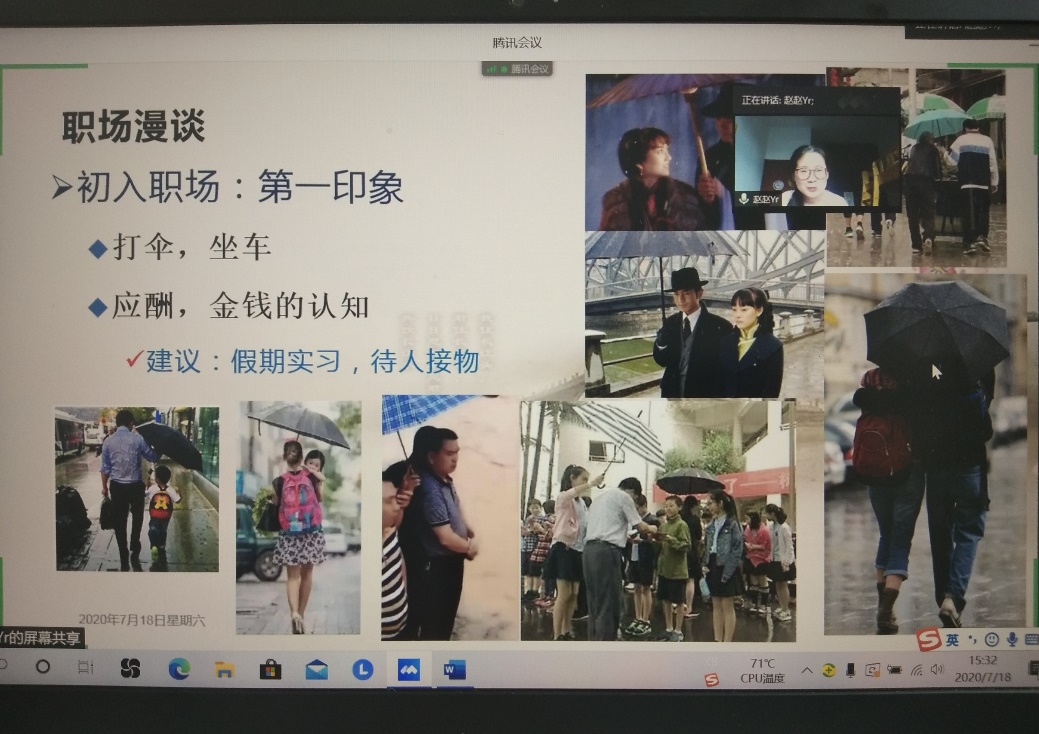Start Sogou voice input microphone
Viewport: 1039px width, 734px height.
click(x=1012, y=639)
